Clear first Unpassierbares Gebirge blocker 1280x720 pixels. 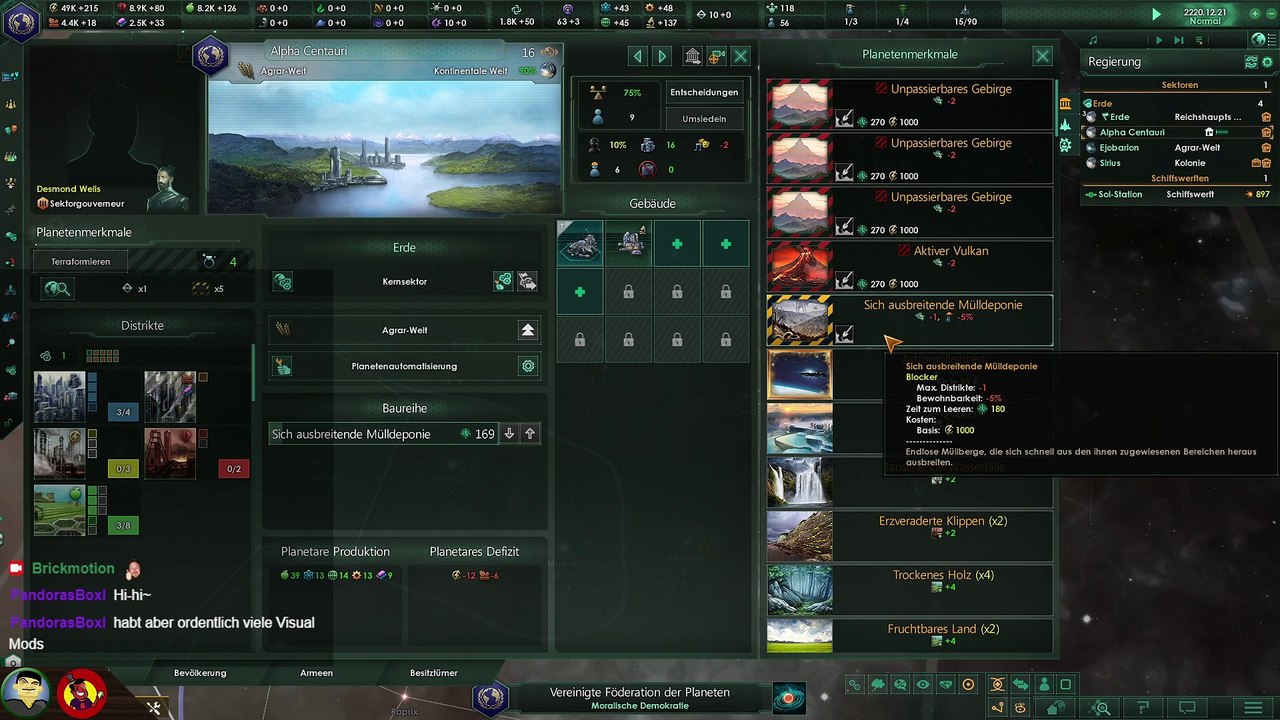click(x=845, y=119)
